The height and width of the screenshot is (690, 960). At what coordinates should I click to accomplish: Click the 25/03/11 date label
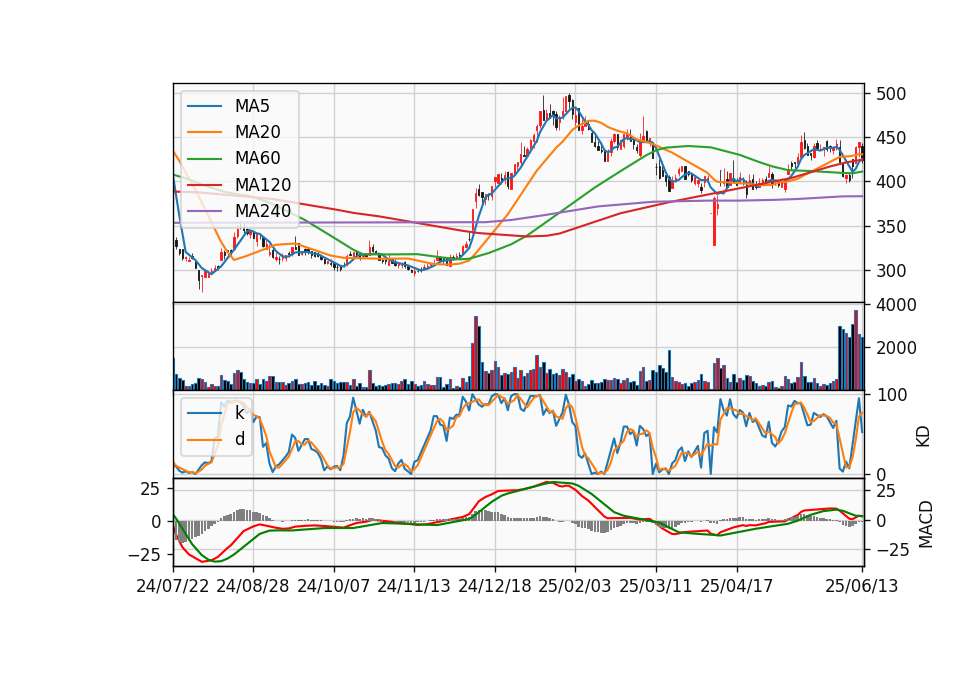(x=656, y=586)
